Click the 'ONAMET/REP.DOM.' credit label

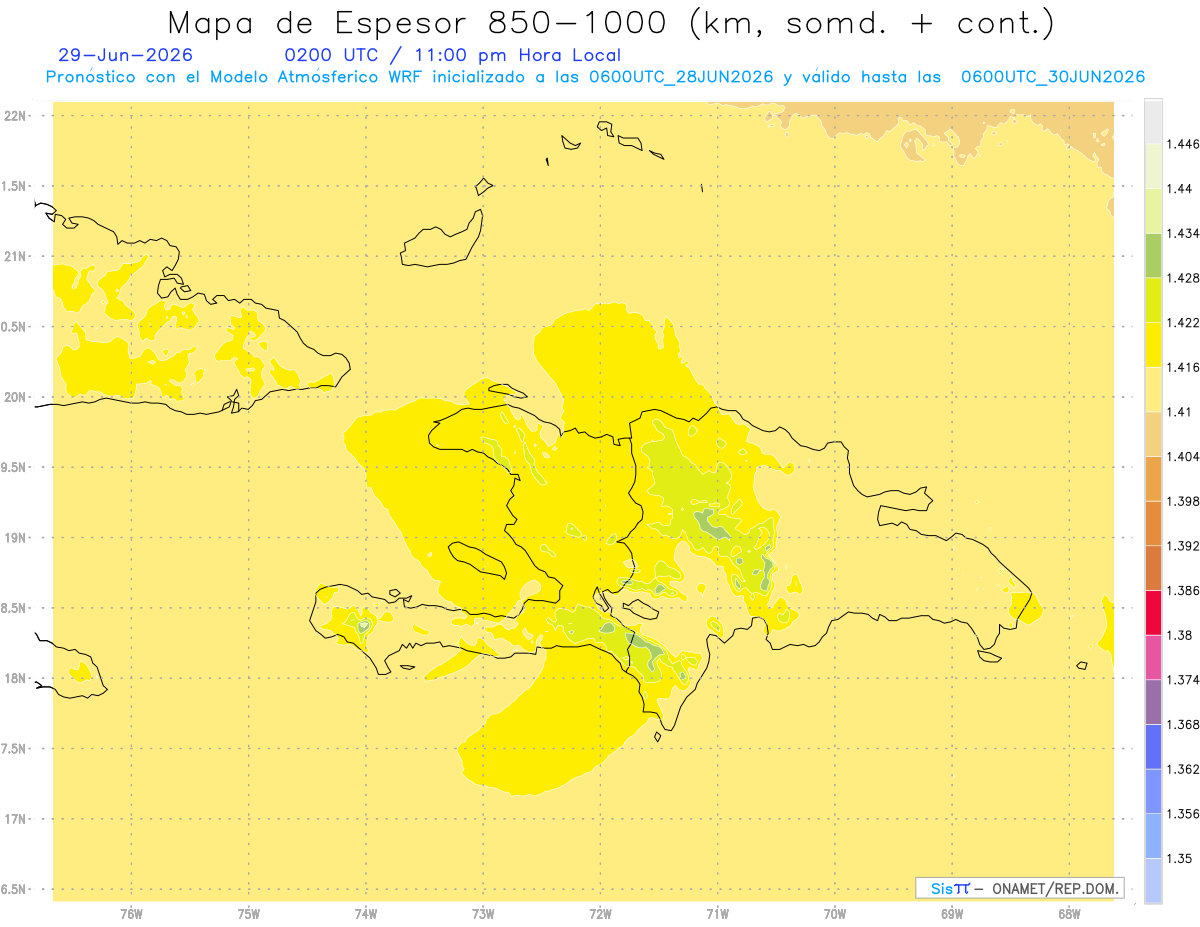1055,888
